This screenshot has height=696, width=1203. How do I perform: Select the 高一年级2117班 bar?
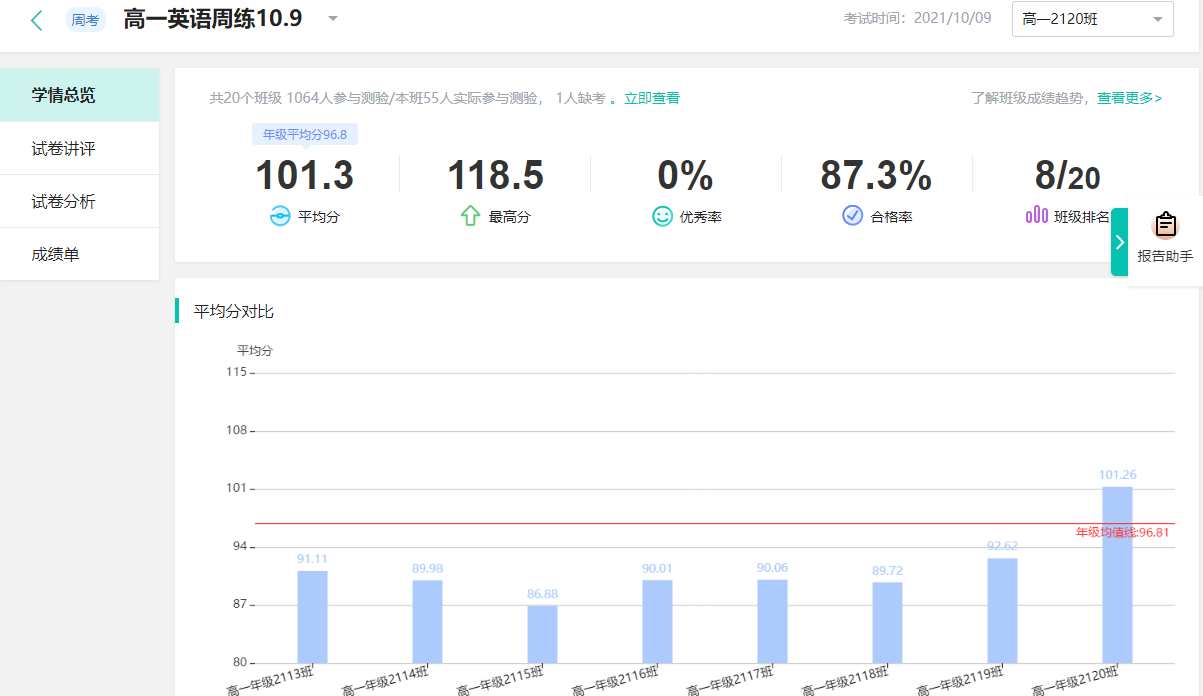point(772,621)
